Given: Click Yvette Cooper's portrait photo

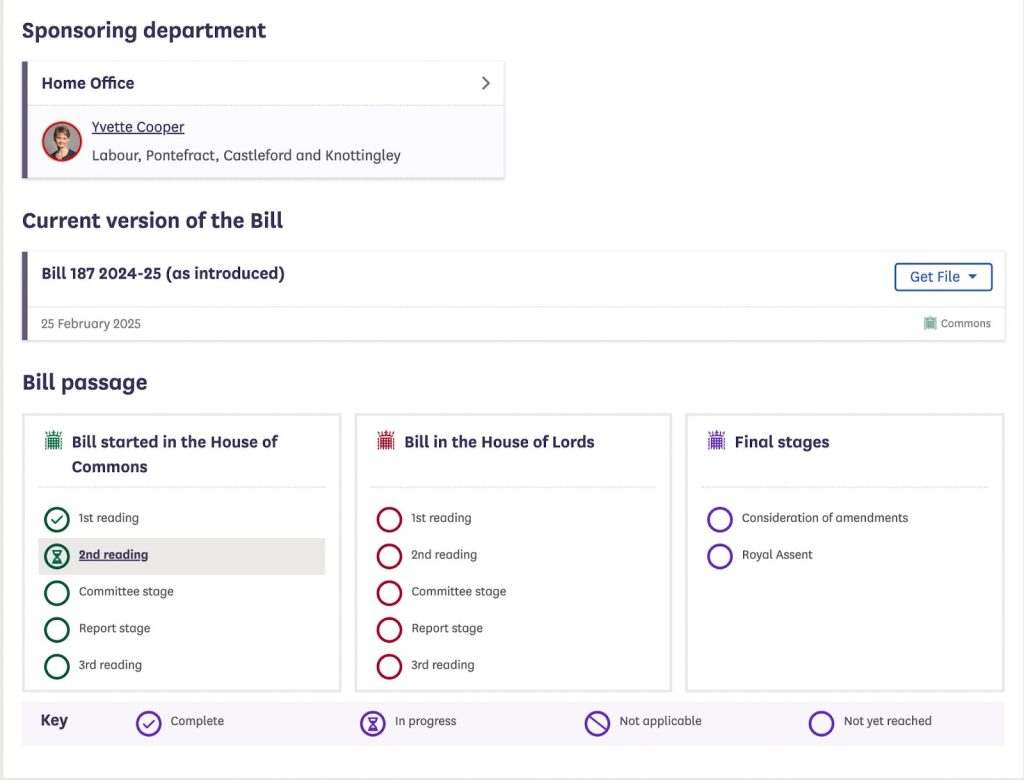Looking at the screenshot, I should 62,141.
